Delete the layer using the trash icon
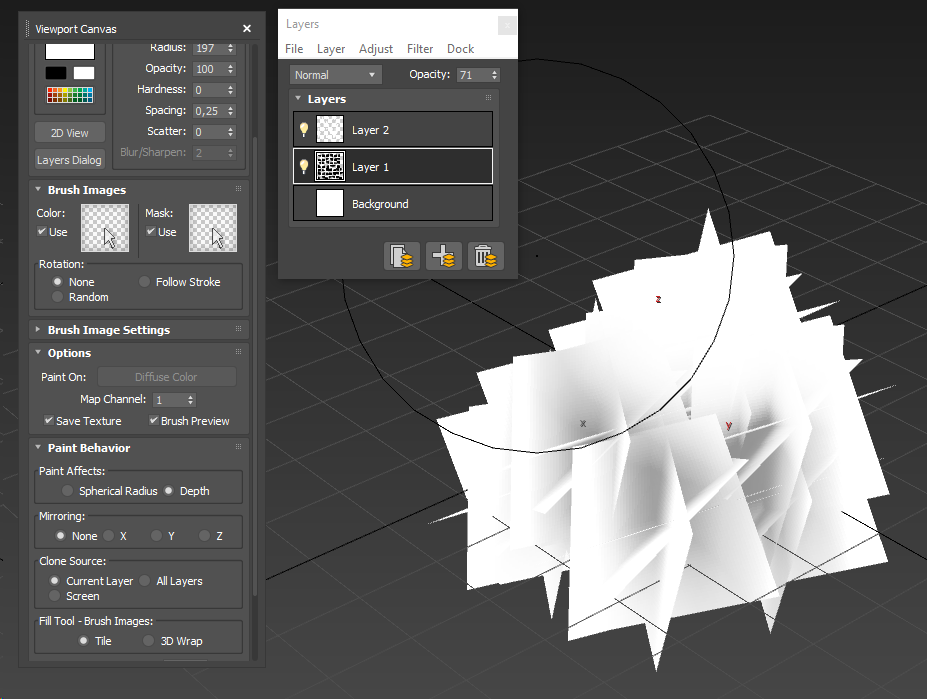This screenshot has height=699, width=927. [x=486, y=257]
